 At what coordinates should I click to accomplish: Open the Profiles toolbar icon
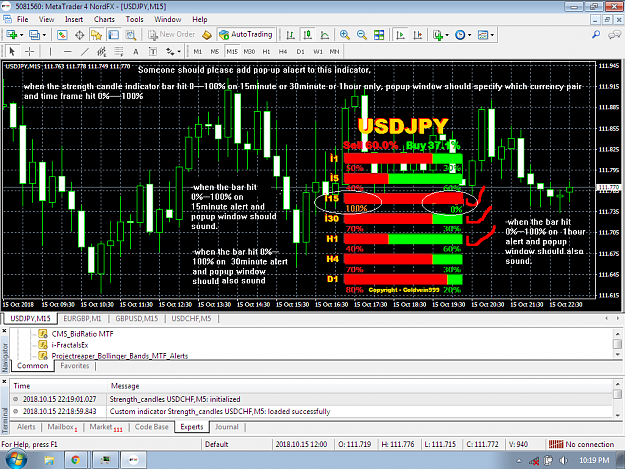[x=34, y=35]
